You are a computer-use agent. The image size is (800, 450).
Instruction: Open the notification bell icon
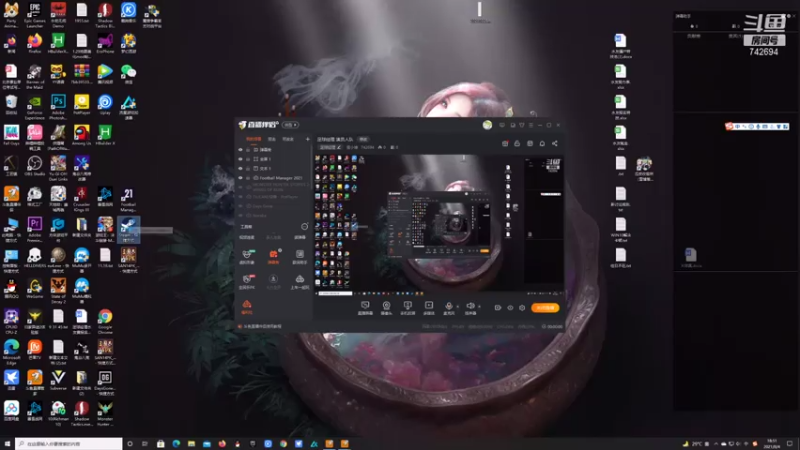click(542, 143)
